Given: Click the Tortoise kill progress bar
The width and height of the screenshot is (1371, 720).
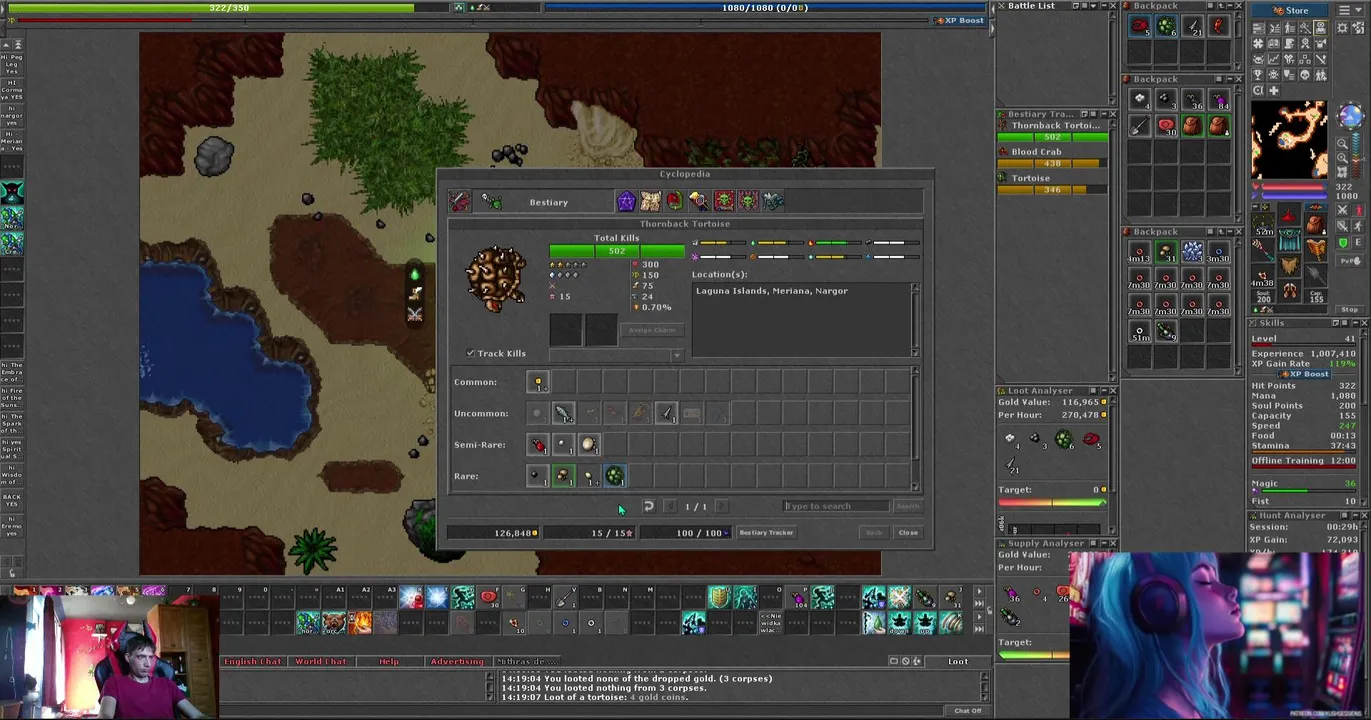Looking at the screenshot, I should pos(1052,190).
